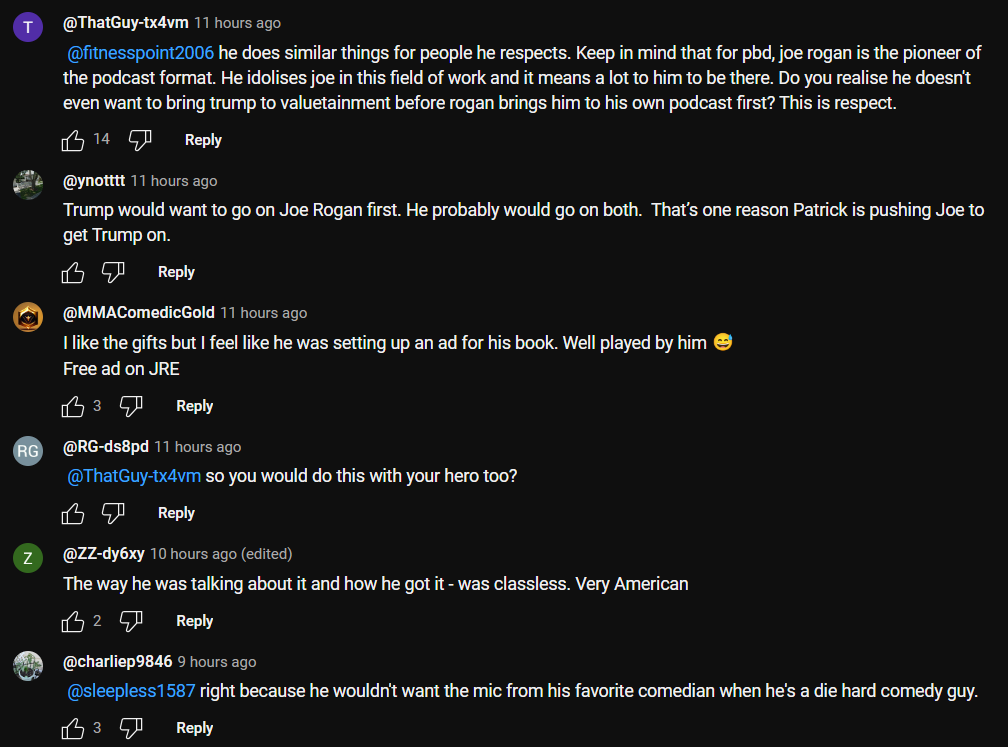The width and height of the screenshot is (1008, 747).
Task: Dislike the comment by @charliep9846
Action: (131, 729)
